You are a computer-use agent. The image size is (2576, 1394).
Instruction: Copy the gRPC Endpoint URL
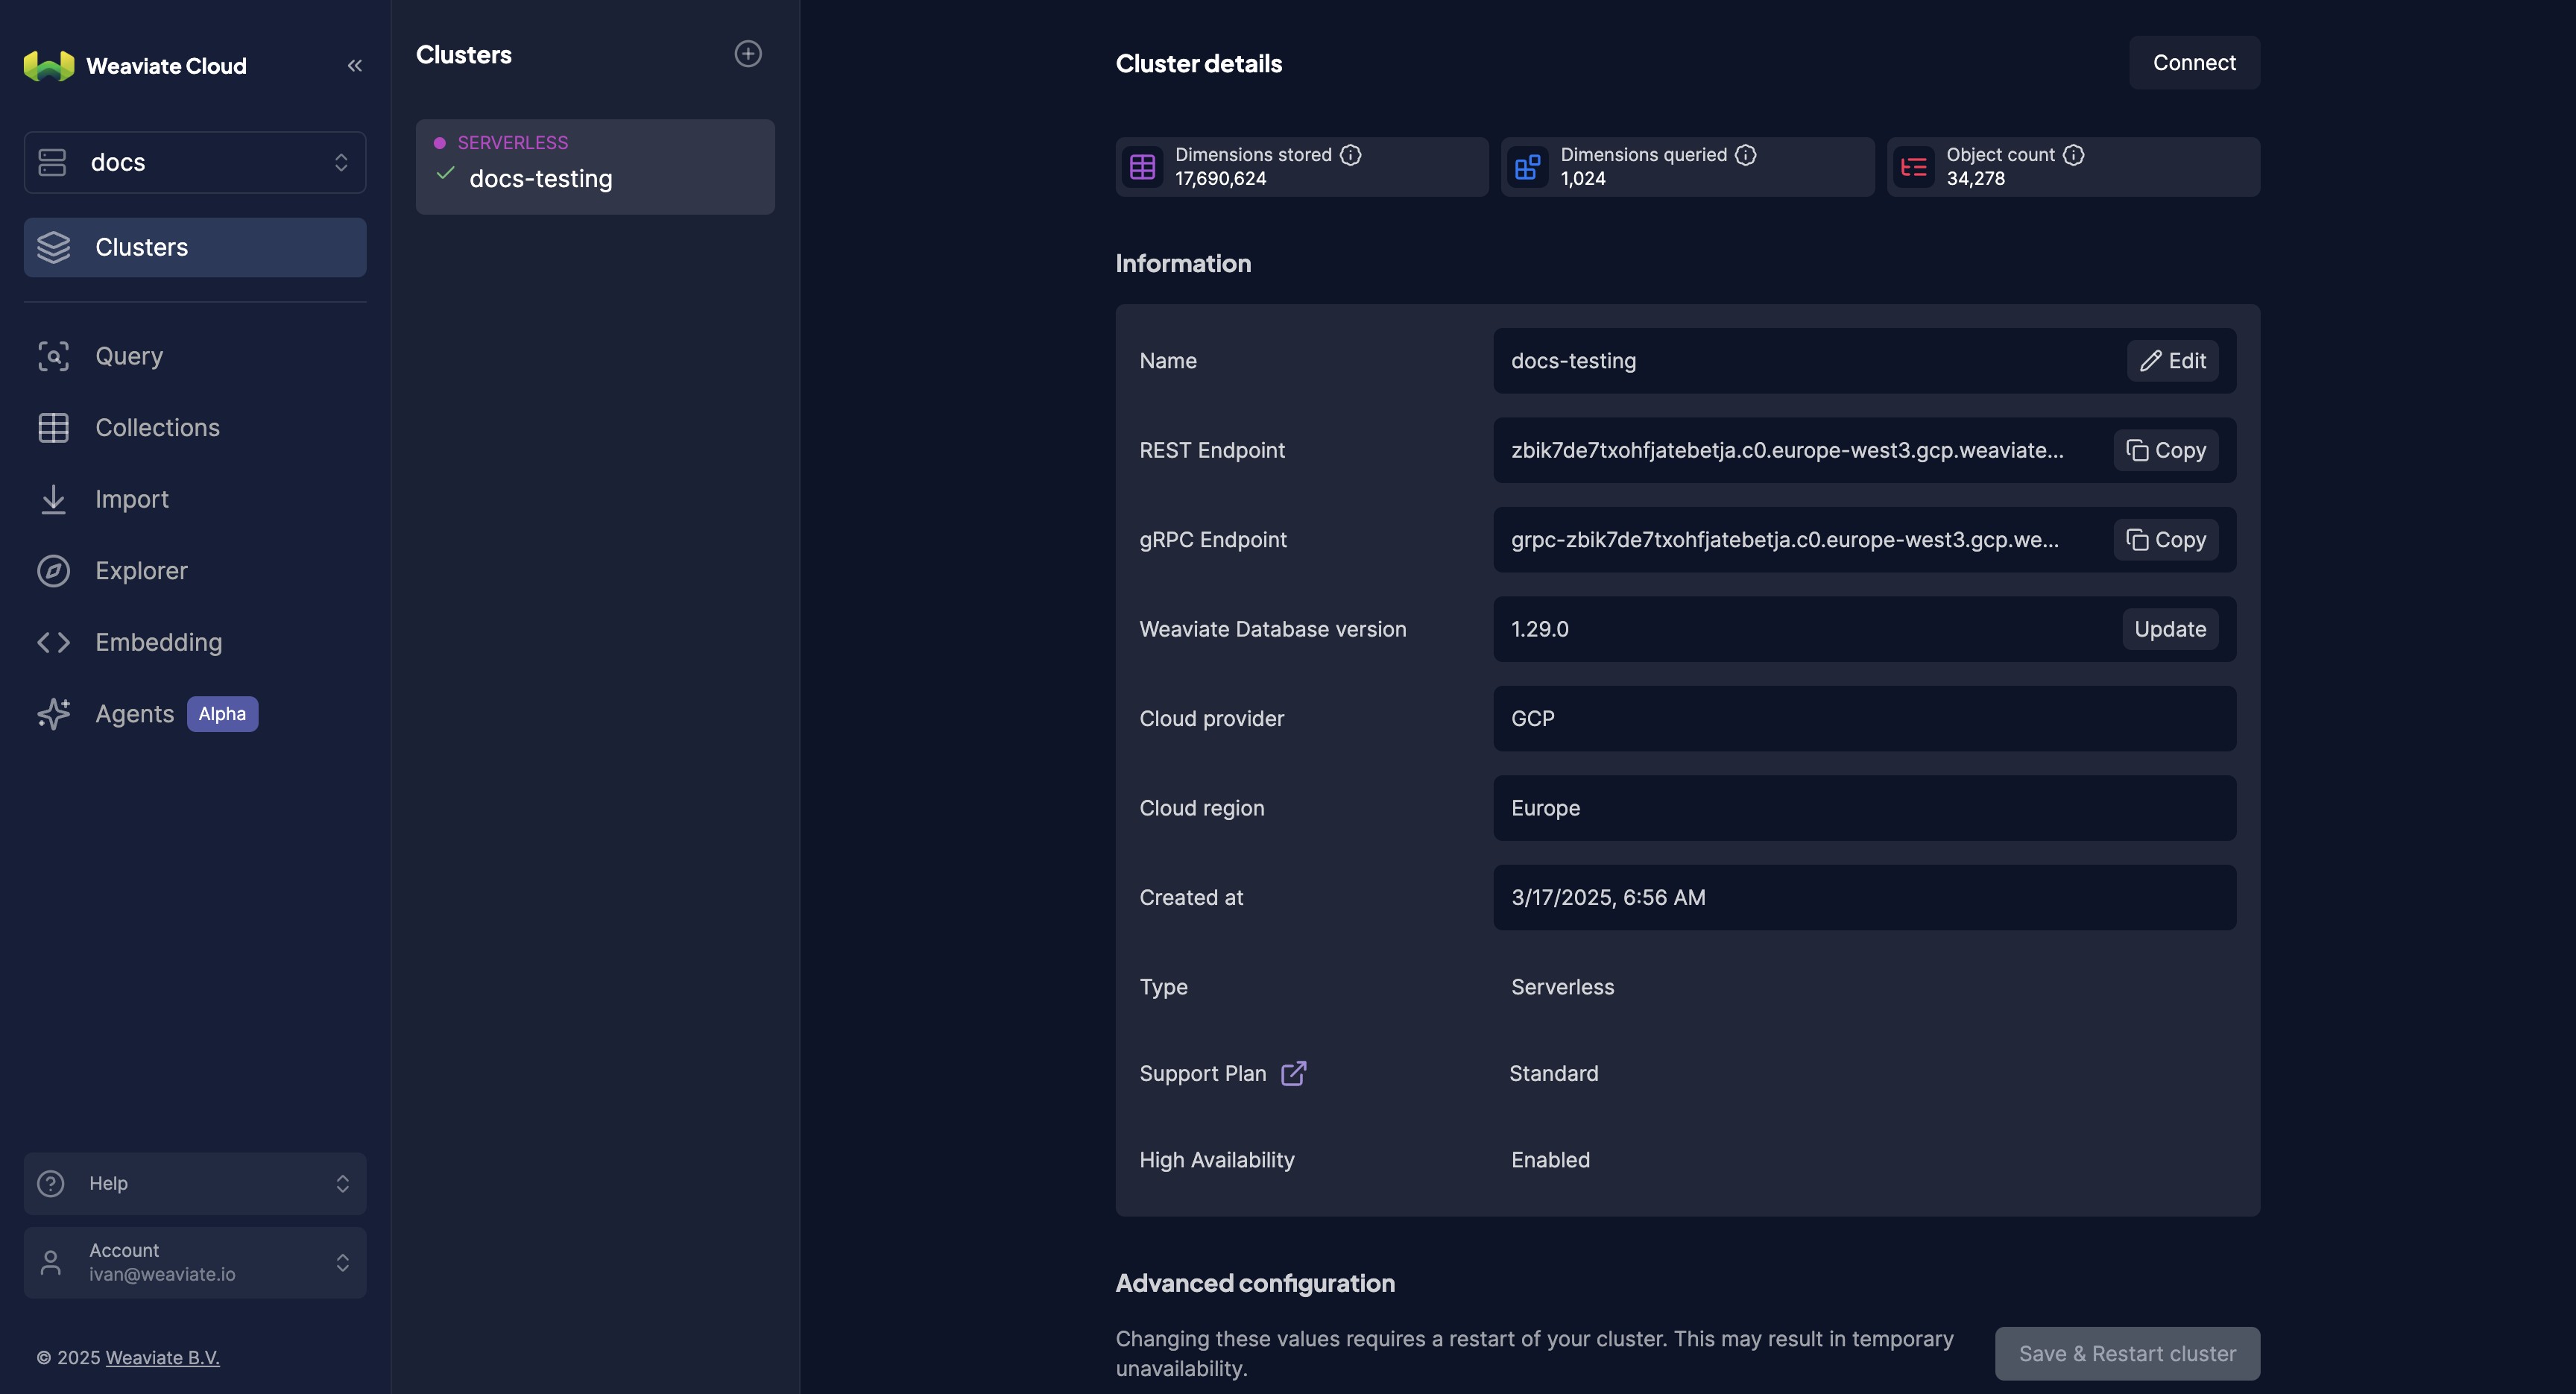(x=2166, y=540)
